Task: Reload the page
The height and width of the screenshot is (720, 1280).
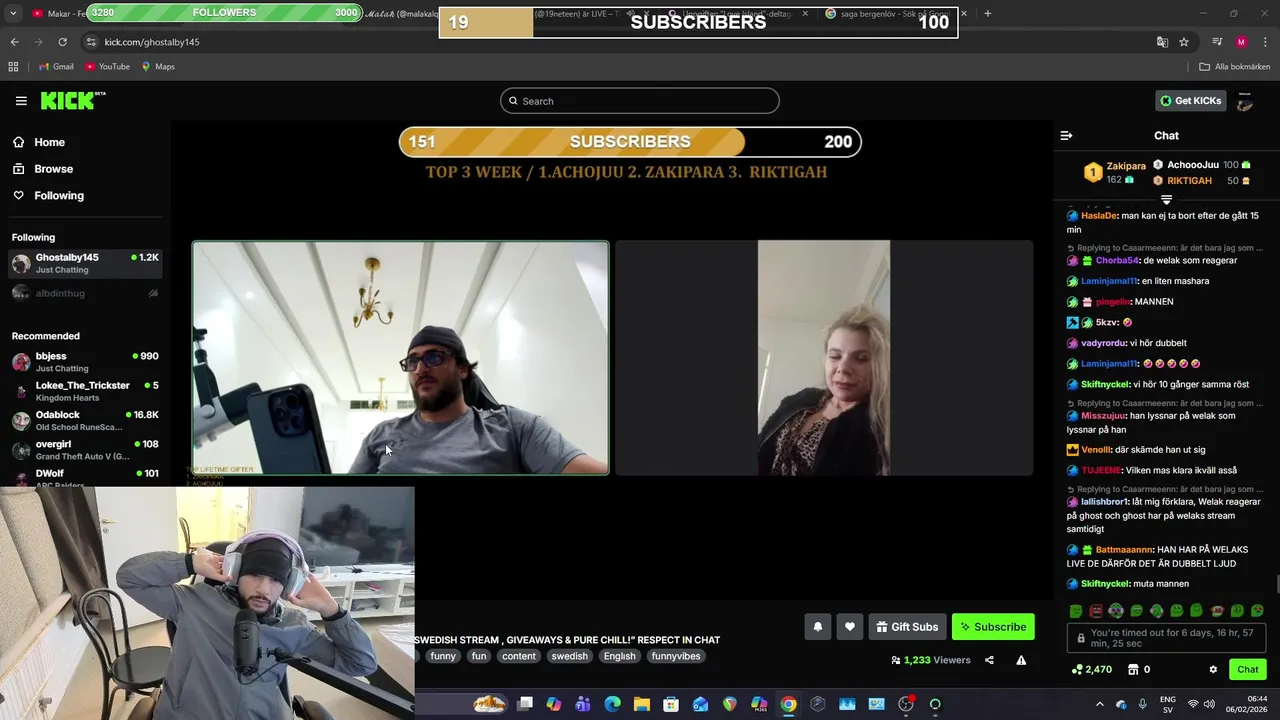Action: (x=62, y=42)
